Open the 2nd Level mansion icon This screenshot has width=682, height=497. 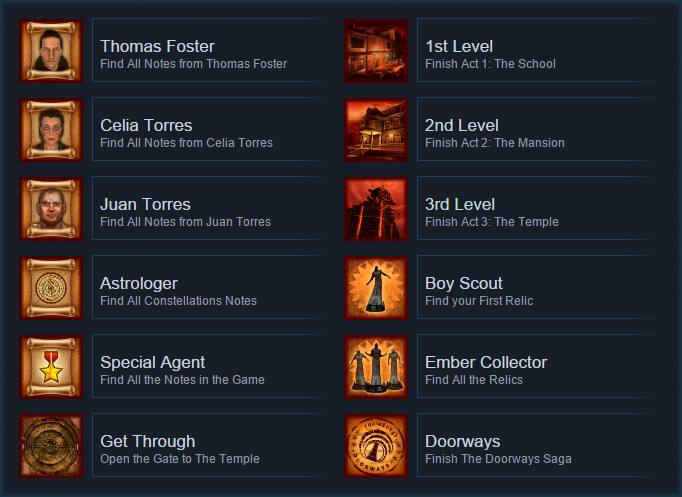(x=376, y=130)
